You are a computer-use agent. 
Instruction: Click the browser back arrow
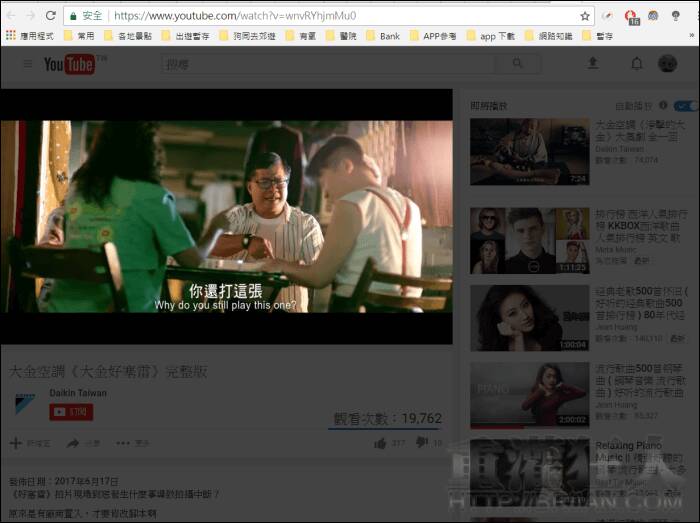point(11,16)
